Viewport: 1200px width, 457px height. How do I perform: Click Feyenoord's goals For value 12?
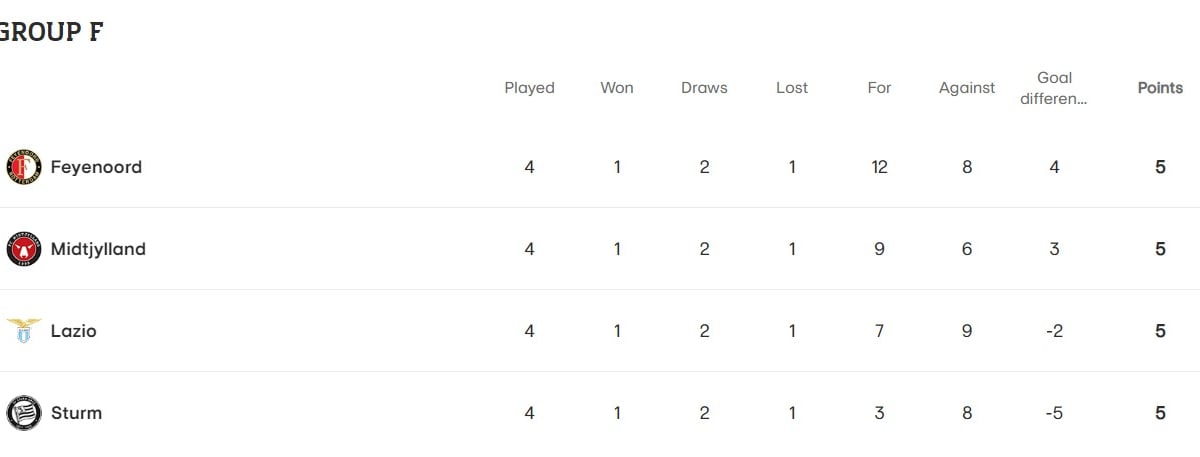(879, 167)
